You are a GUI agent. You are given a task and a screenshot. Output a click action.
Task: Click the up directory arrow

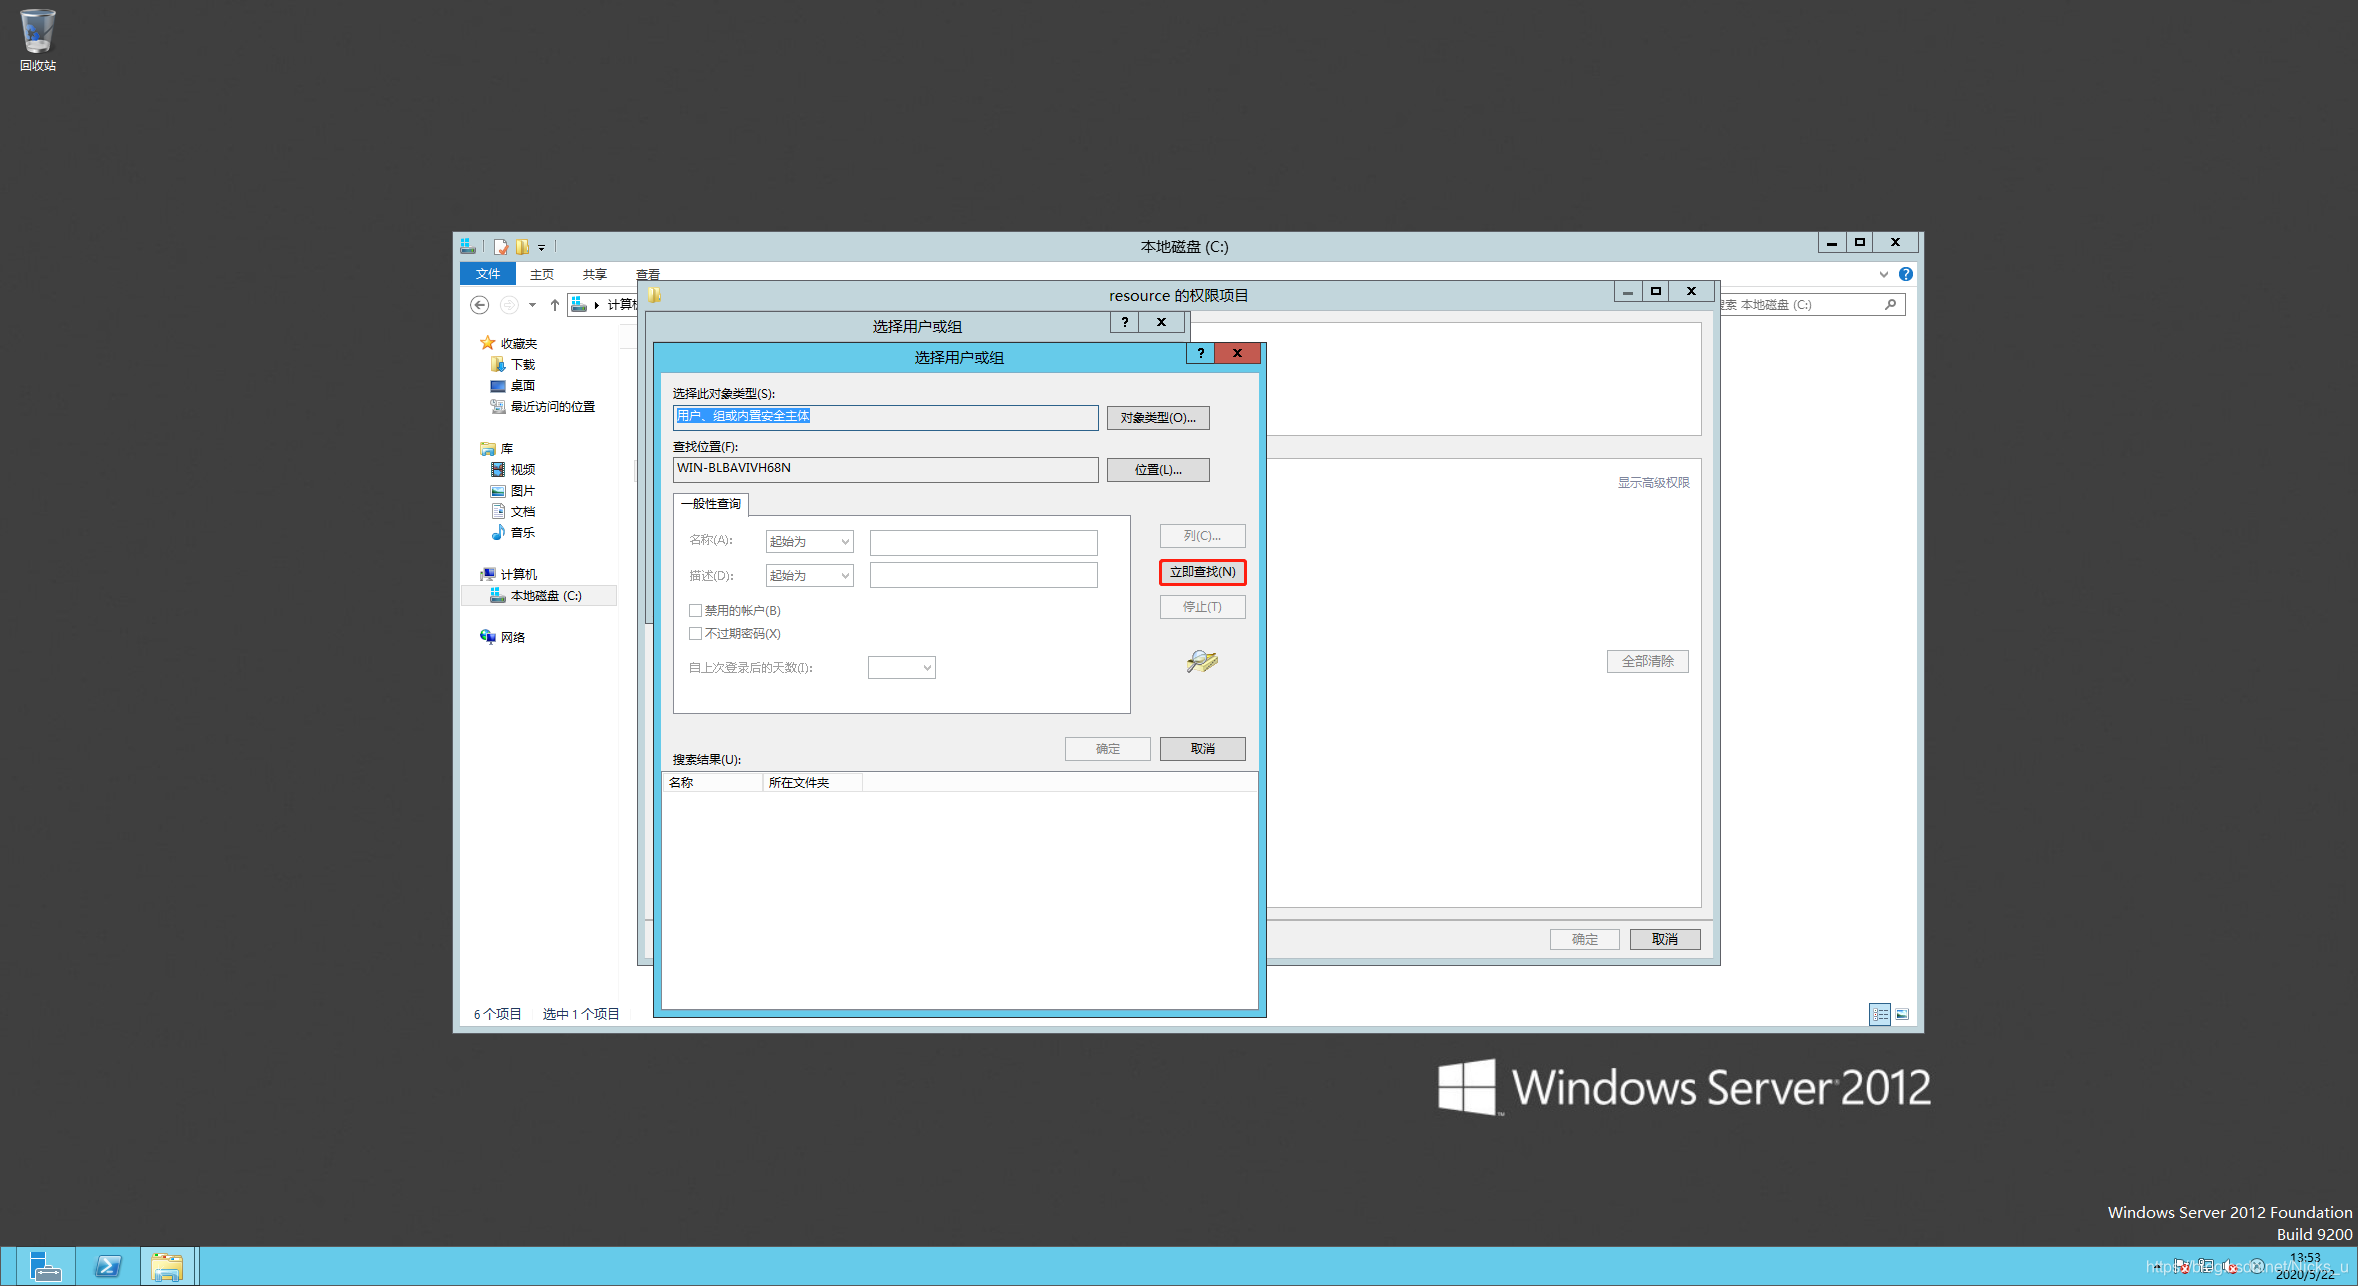(x=555, y=305)
